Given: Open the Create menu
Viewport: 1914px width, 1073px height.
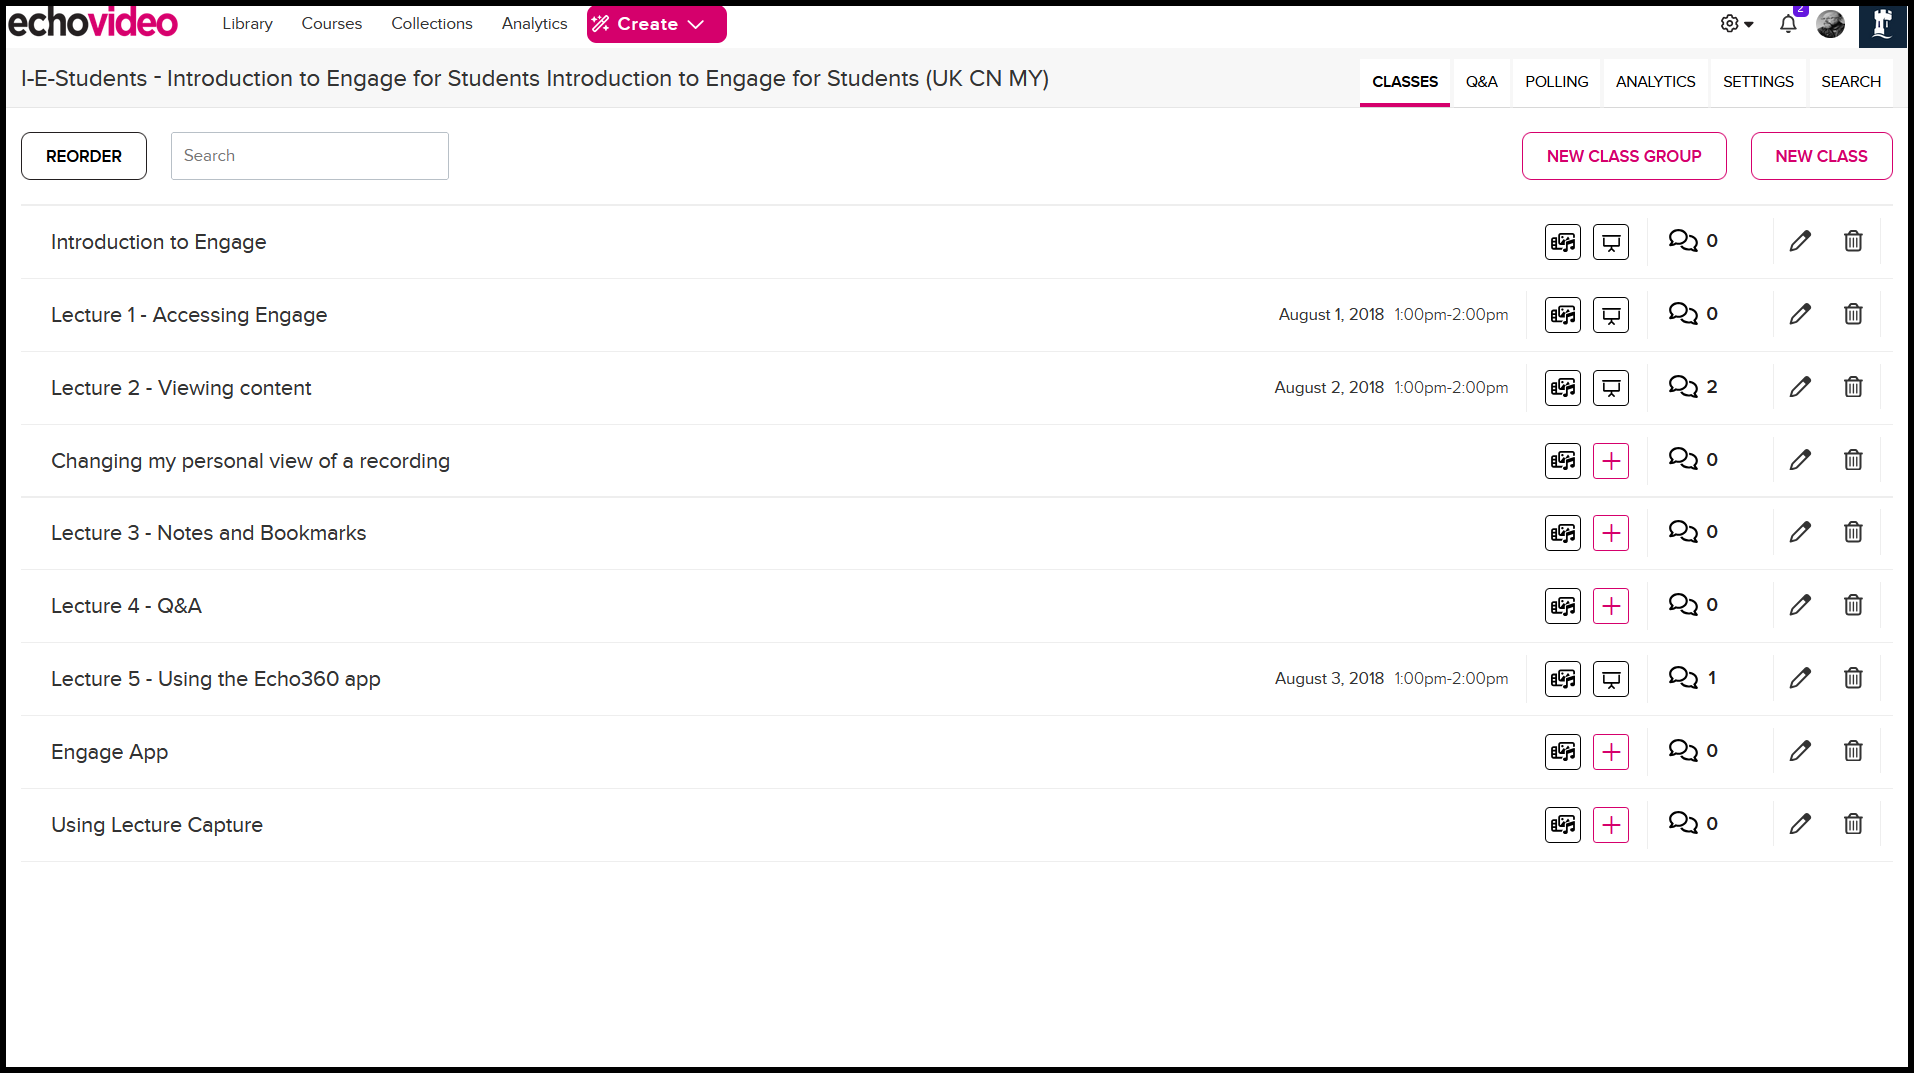Looking at the screenshot, I should click(656, 23).
